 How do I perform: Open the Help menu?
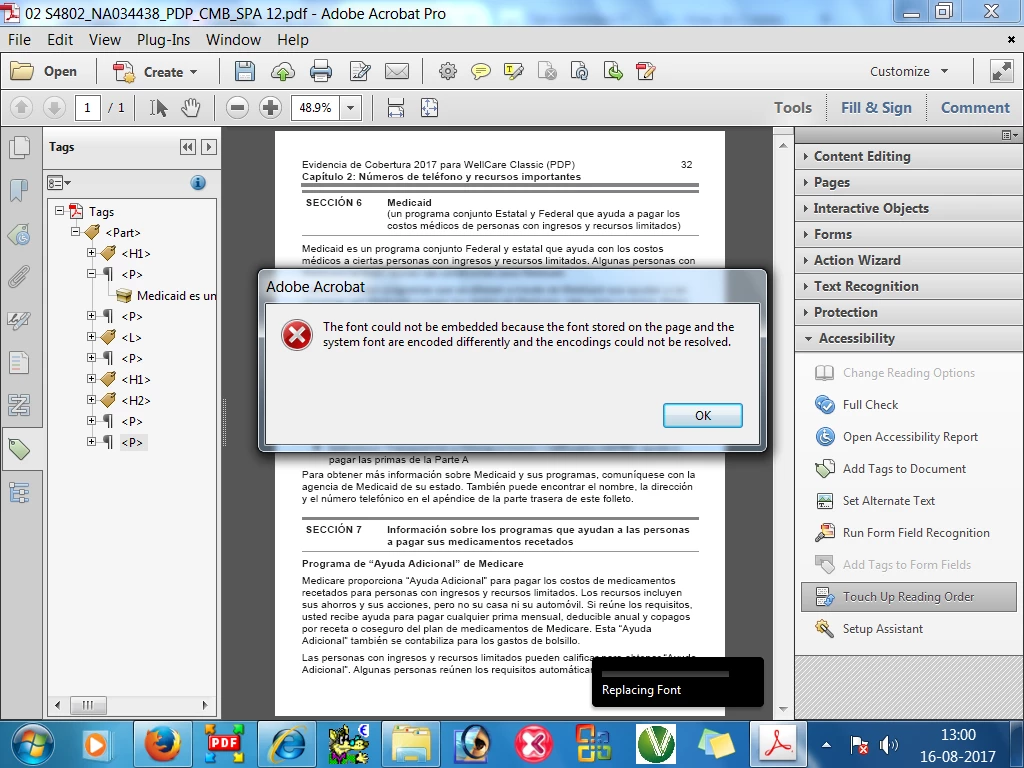click(293, 40)
